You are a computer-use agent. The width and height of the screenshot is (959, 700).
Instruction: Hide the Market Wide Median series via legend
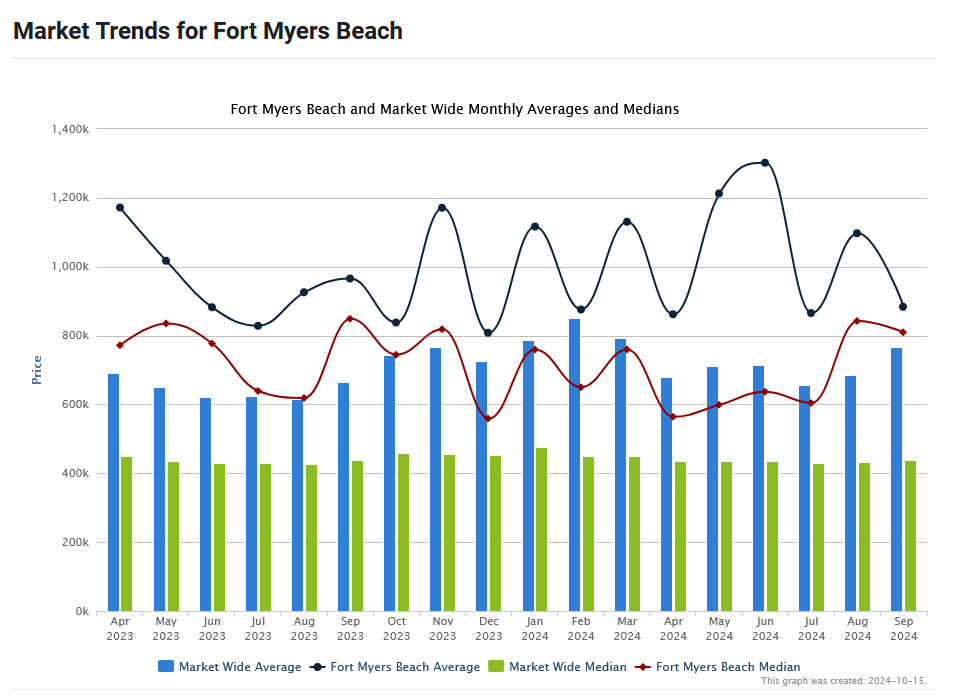tap(567, 667)
